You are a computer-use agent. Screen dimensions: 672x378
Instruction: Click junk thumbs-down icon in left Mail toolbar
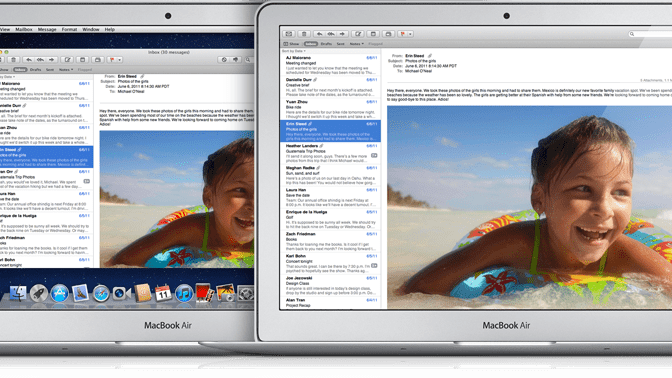coord(235,60)
